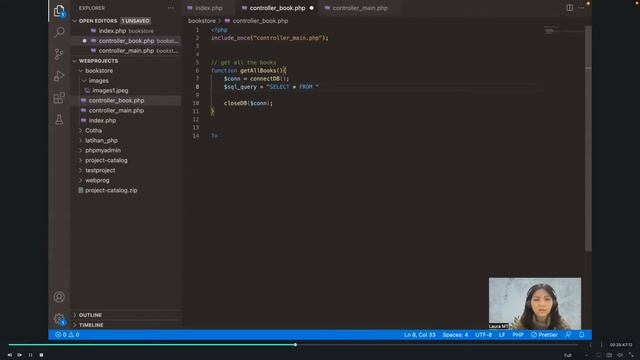Split the editor to the right

tap(569, 8)
